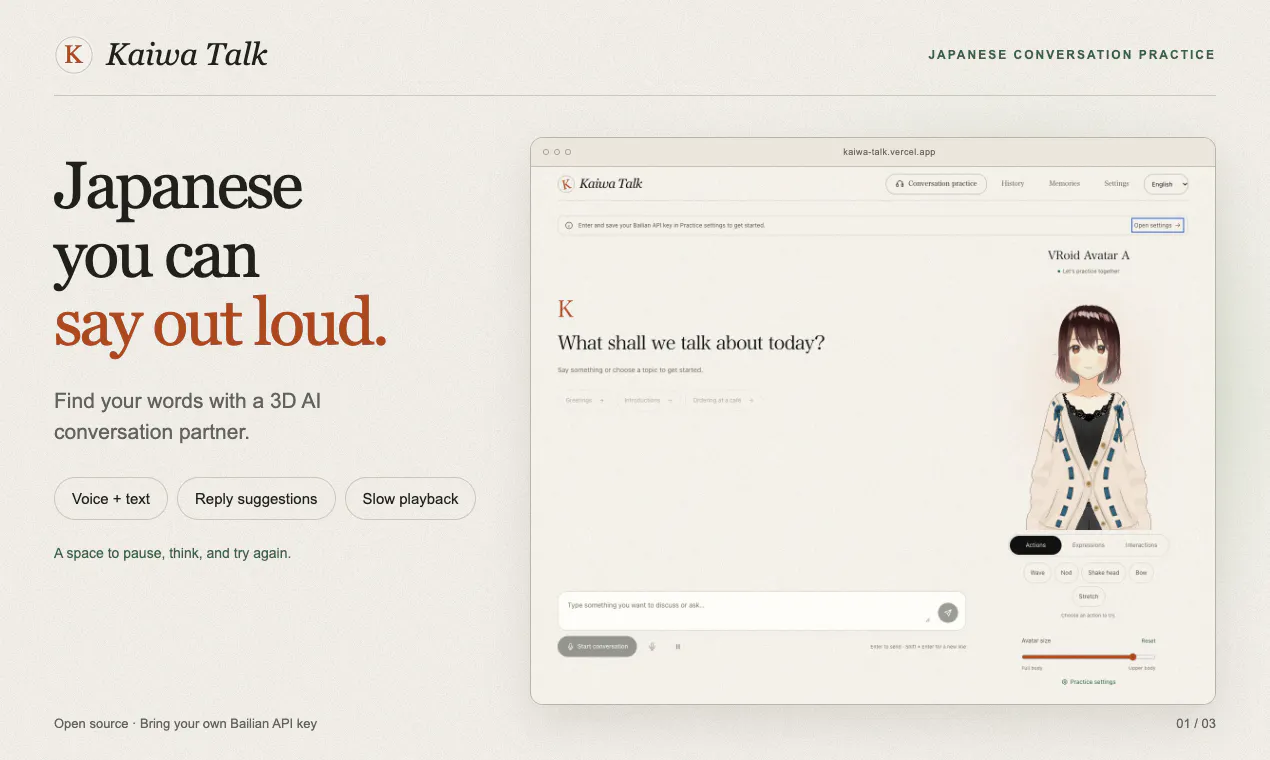
Task: Click the Kaiwa Talk K logo in page header
Action: [74, 55]
